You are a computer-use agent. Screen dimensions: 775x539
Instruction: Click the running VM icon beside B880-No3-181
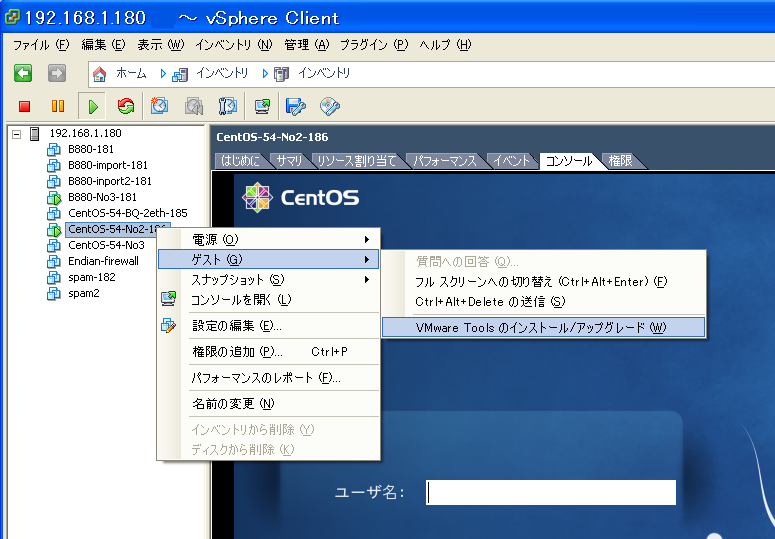tap(53, 197)
